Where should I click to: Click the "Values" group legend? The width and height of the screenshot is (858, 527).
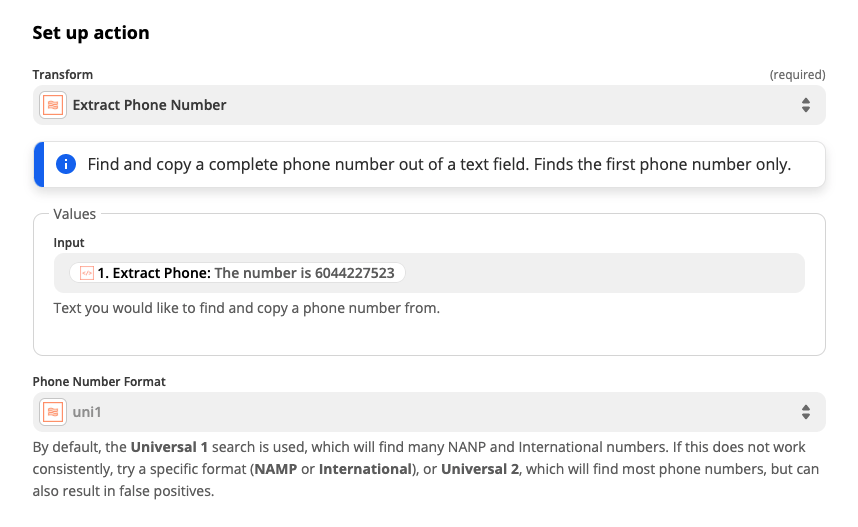74,214
